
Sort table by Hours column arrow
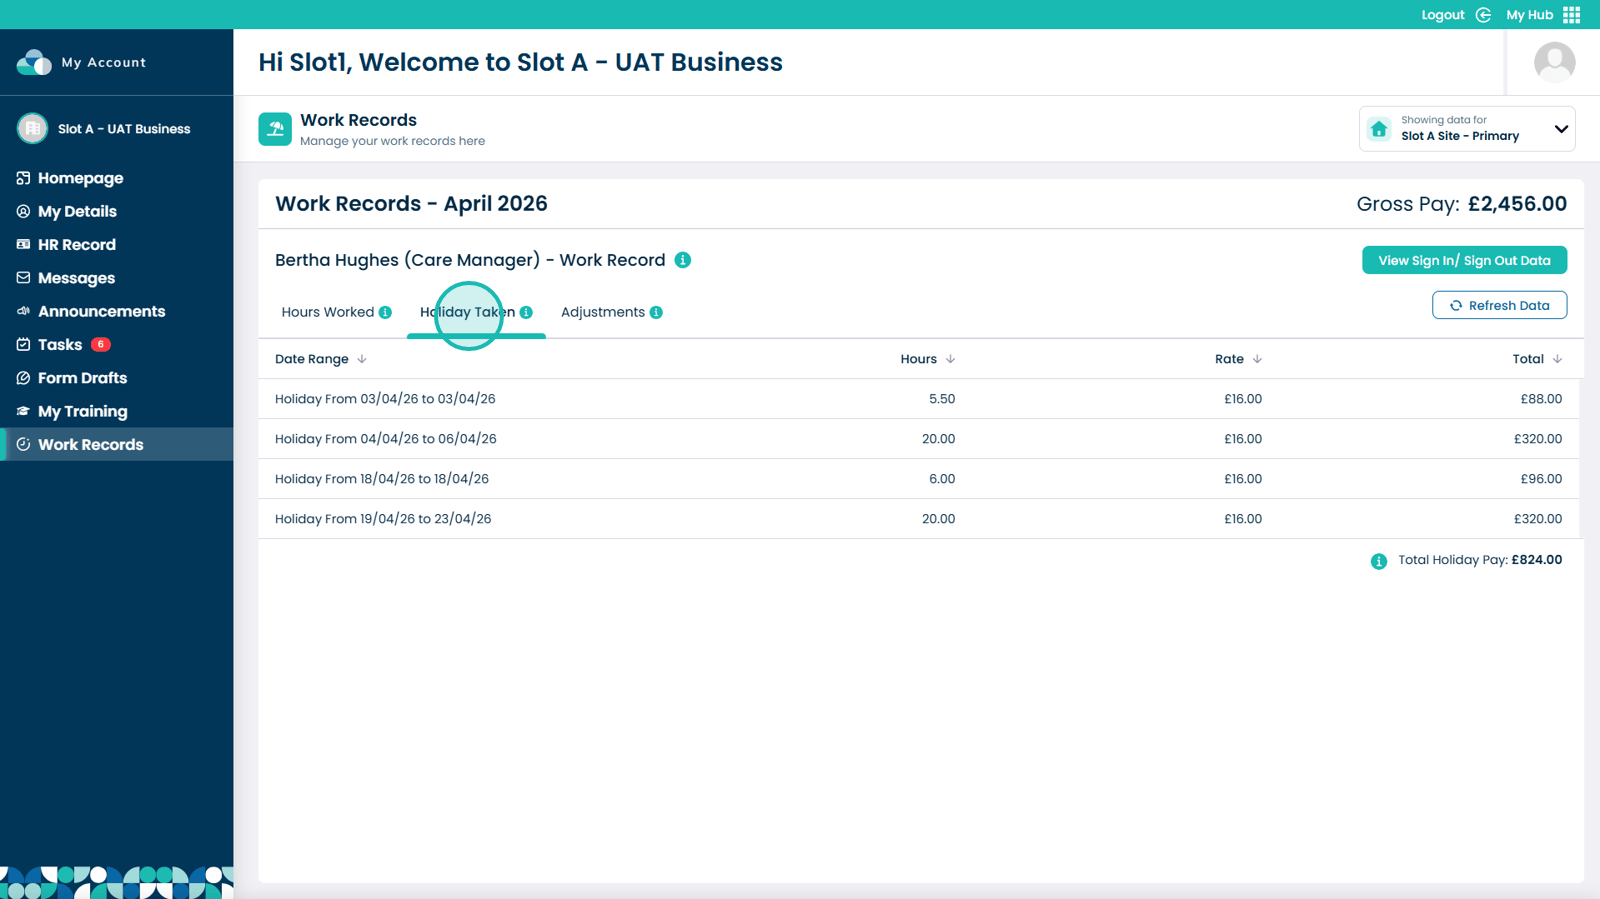[x=950, y=359]
